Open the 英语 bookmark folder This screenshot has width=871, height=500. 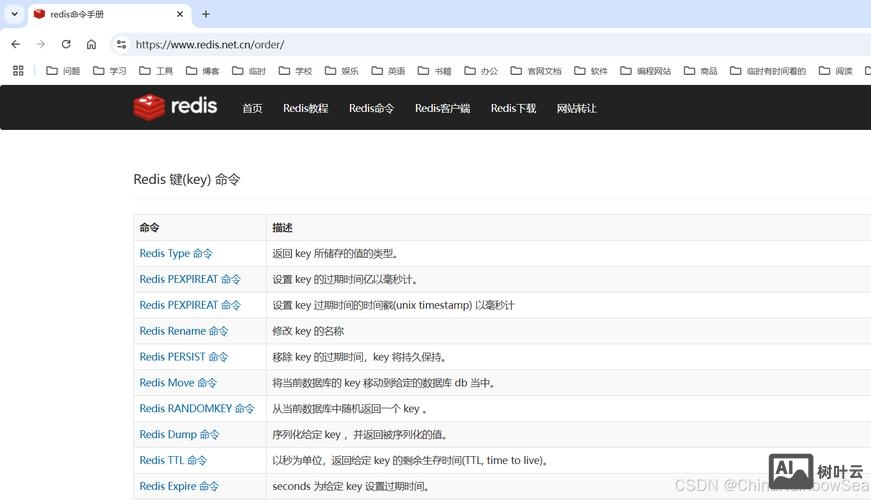[x=388, y=71]
